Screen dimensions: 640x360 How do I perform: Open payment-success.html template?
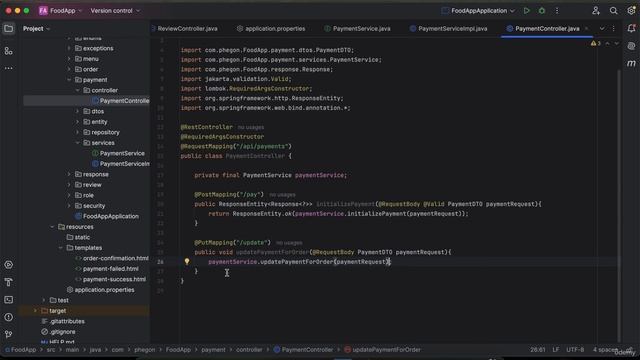[x=114, y=280]
